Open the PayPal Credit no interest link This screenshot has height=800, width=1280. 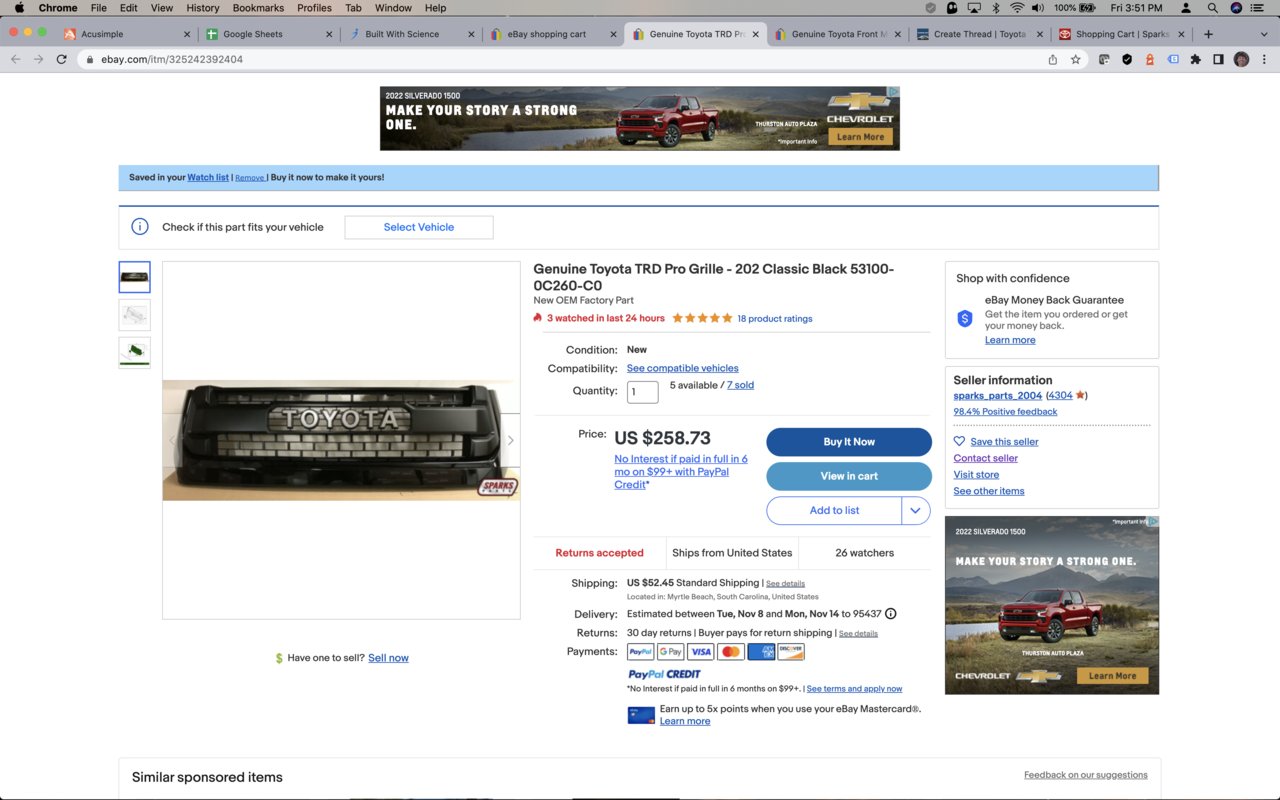pyautogui.click(x=681, y=472)
